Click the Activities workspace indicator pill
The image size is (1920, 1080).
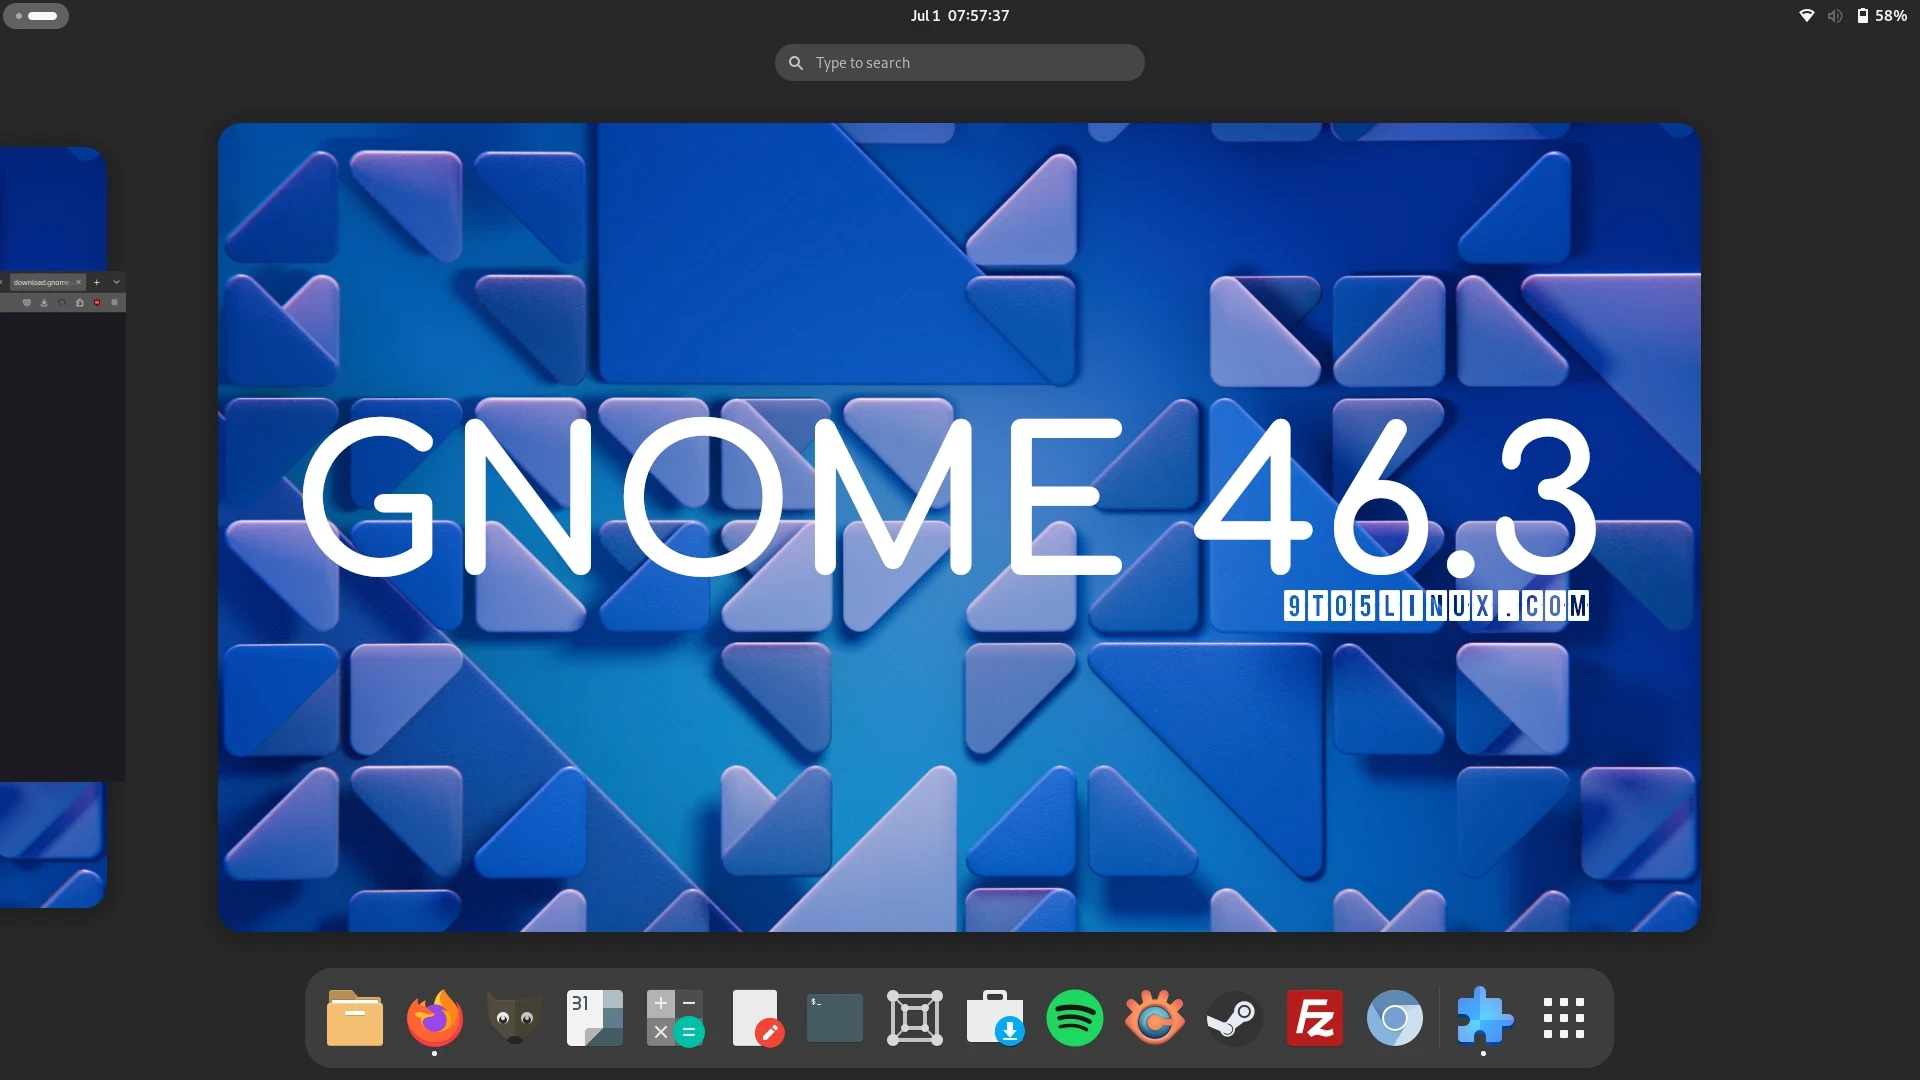coord(36,16)
